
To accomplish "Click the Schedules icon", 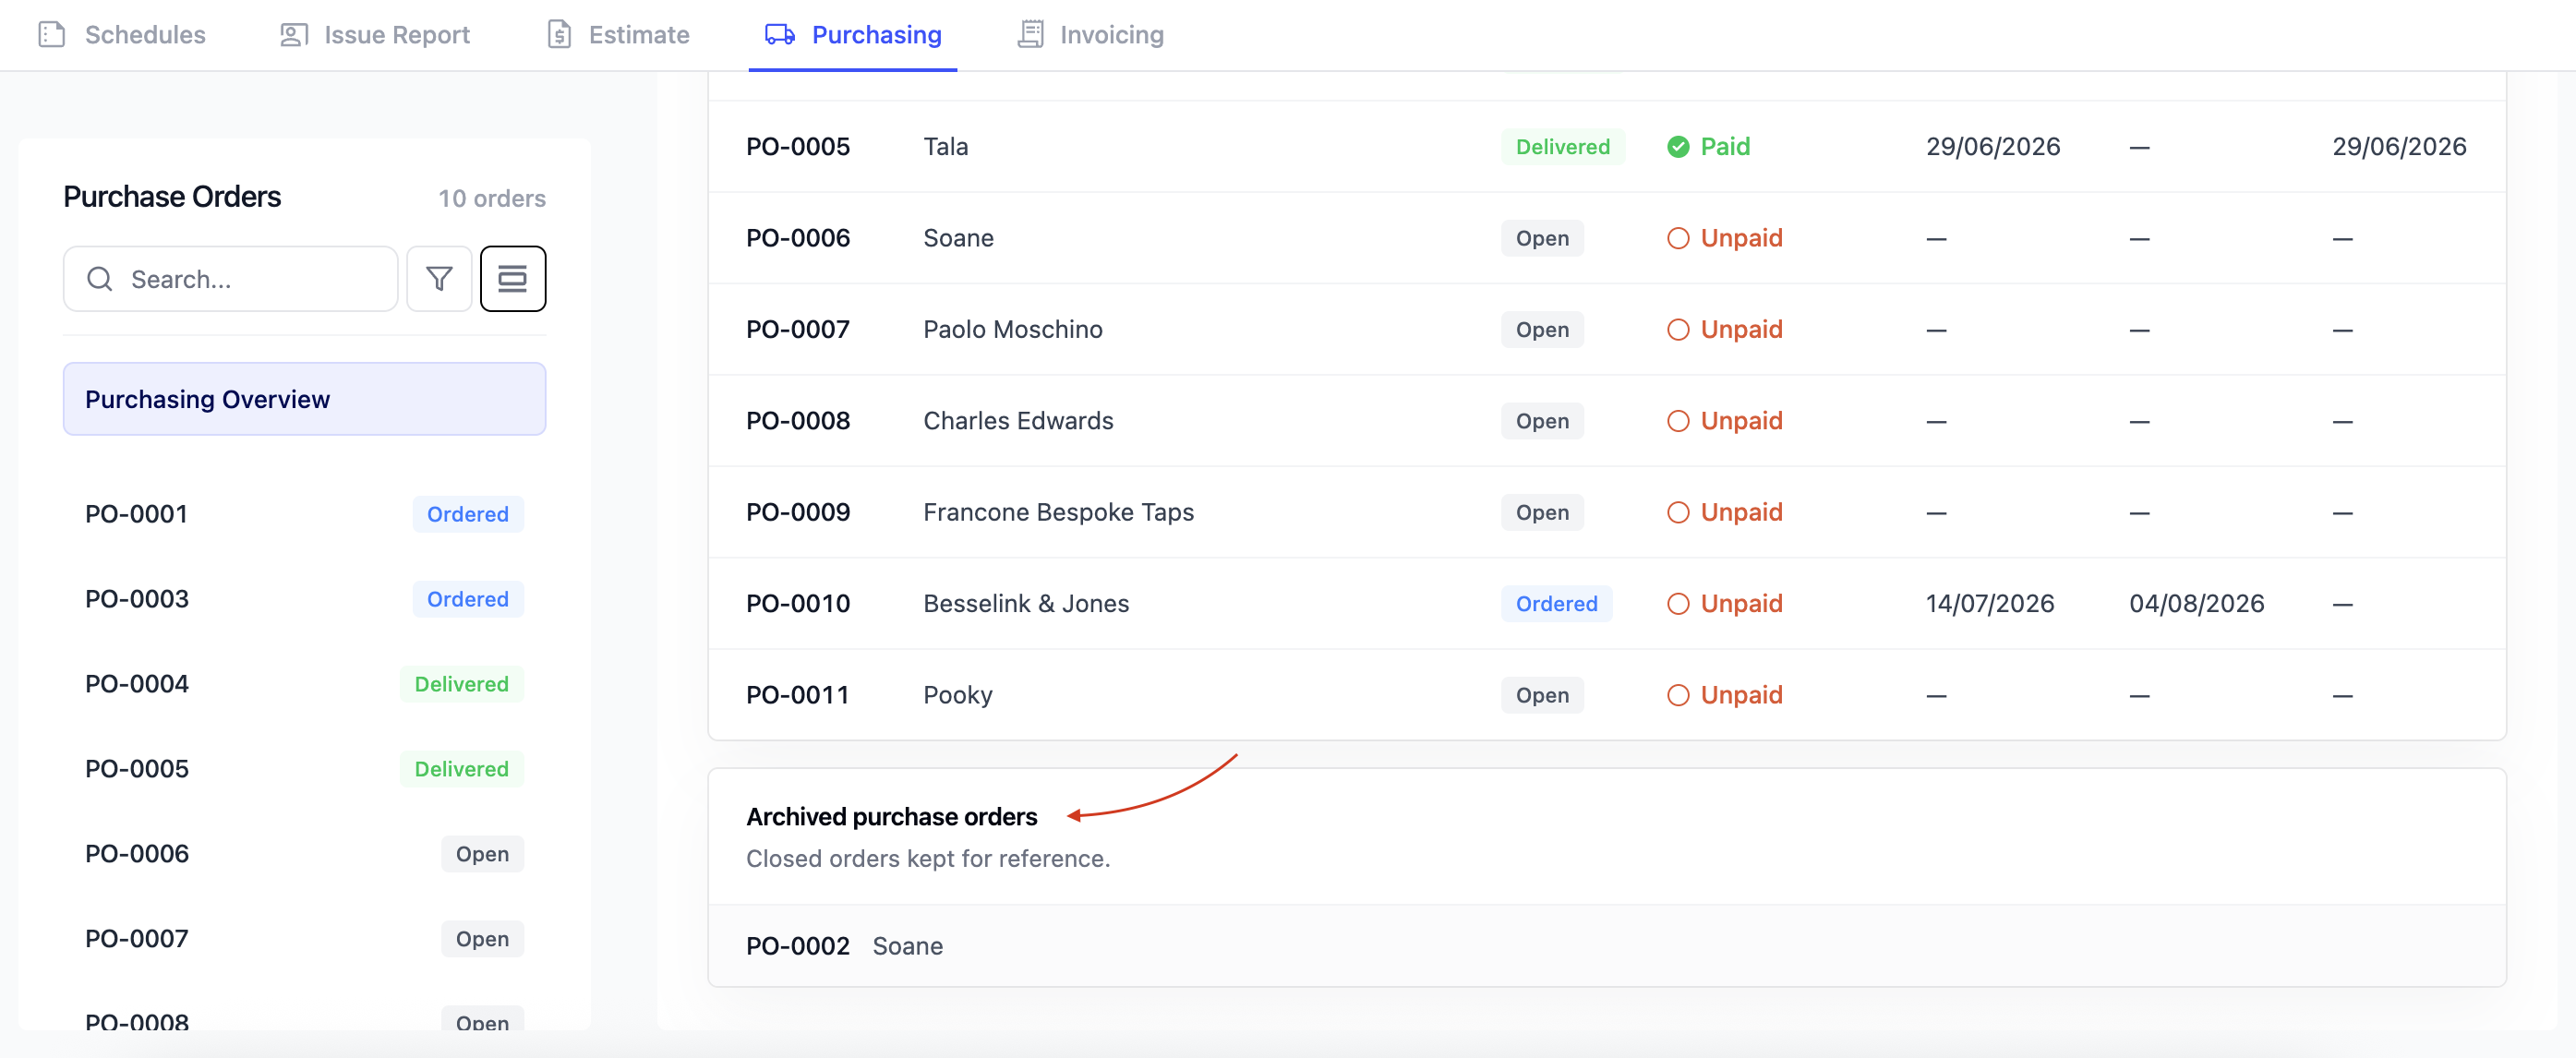I will [52, 35].
